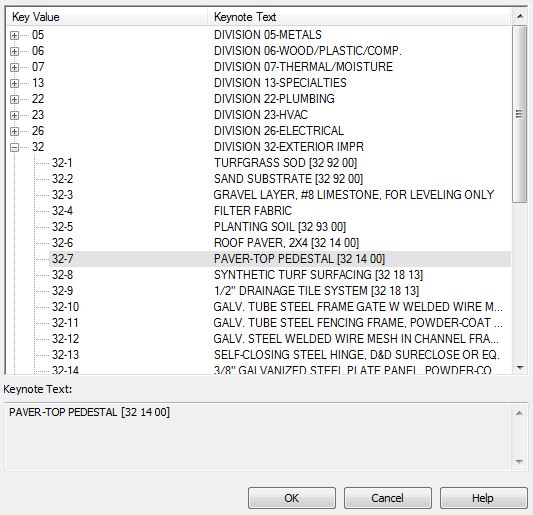
Task: Click the Keynote Text column header
Action: pos(359,17)
